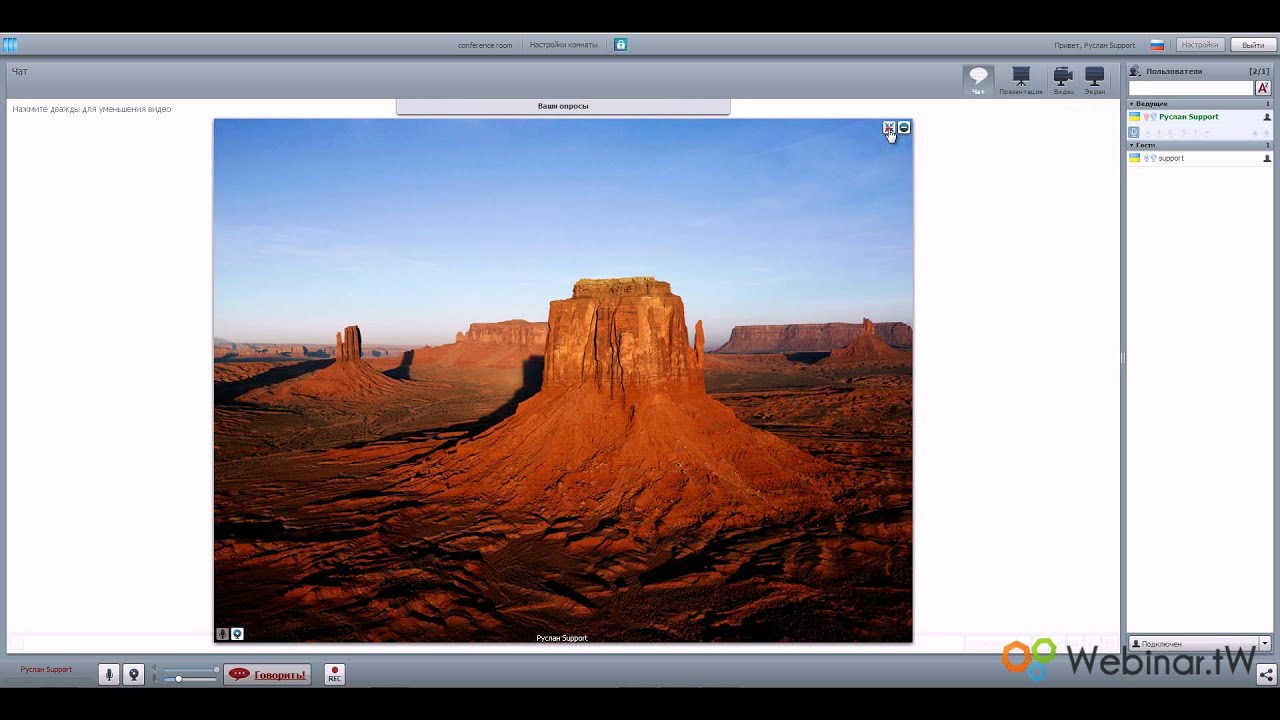The image size is (1280, 720).
Task: Open Настройки комнаты (room settings)
Action: (x=563, y=45)
